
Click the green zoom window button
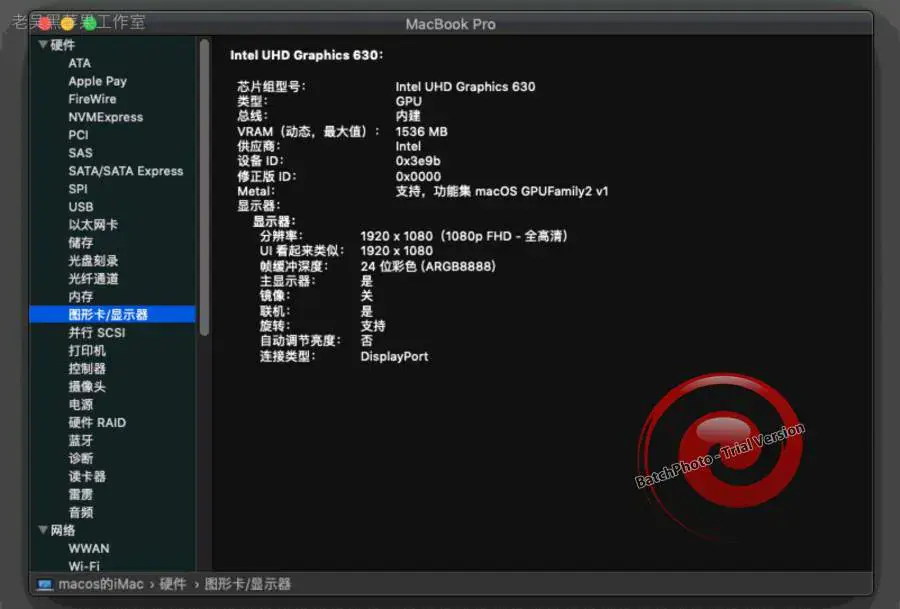tap(90, 24)
